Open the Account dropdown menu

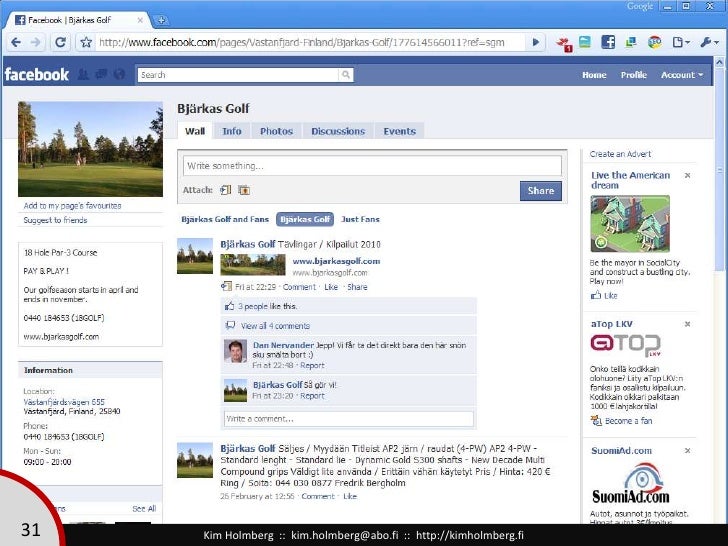682,75
